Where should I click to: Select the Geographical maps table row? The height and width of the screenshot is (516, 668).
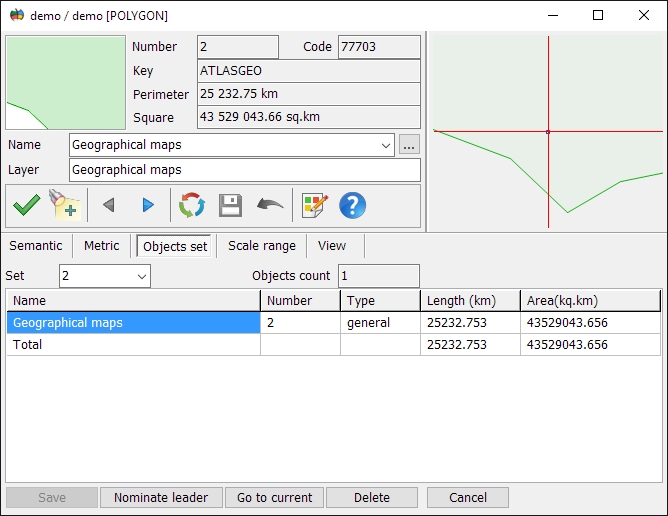tap(133, 323)
